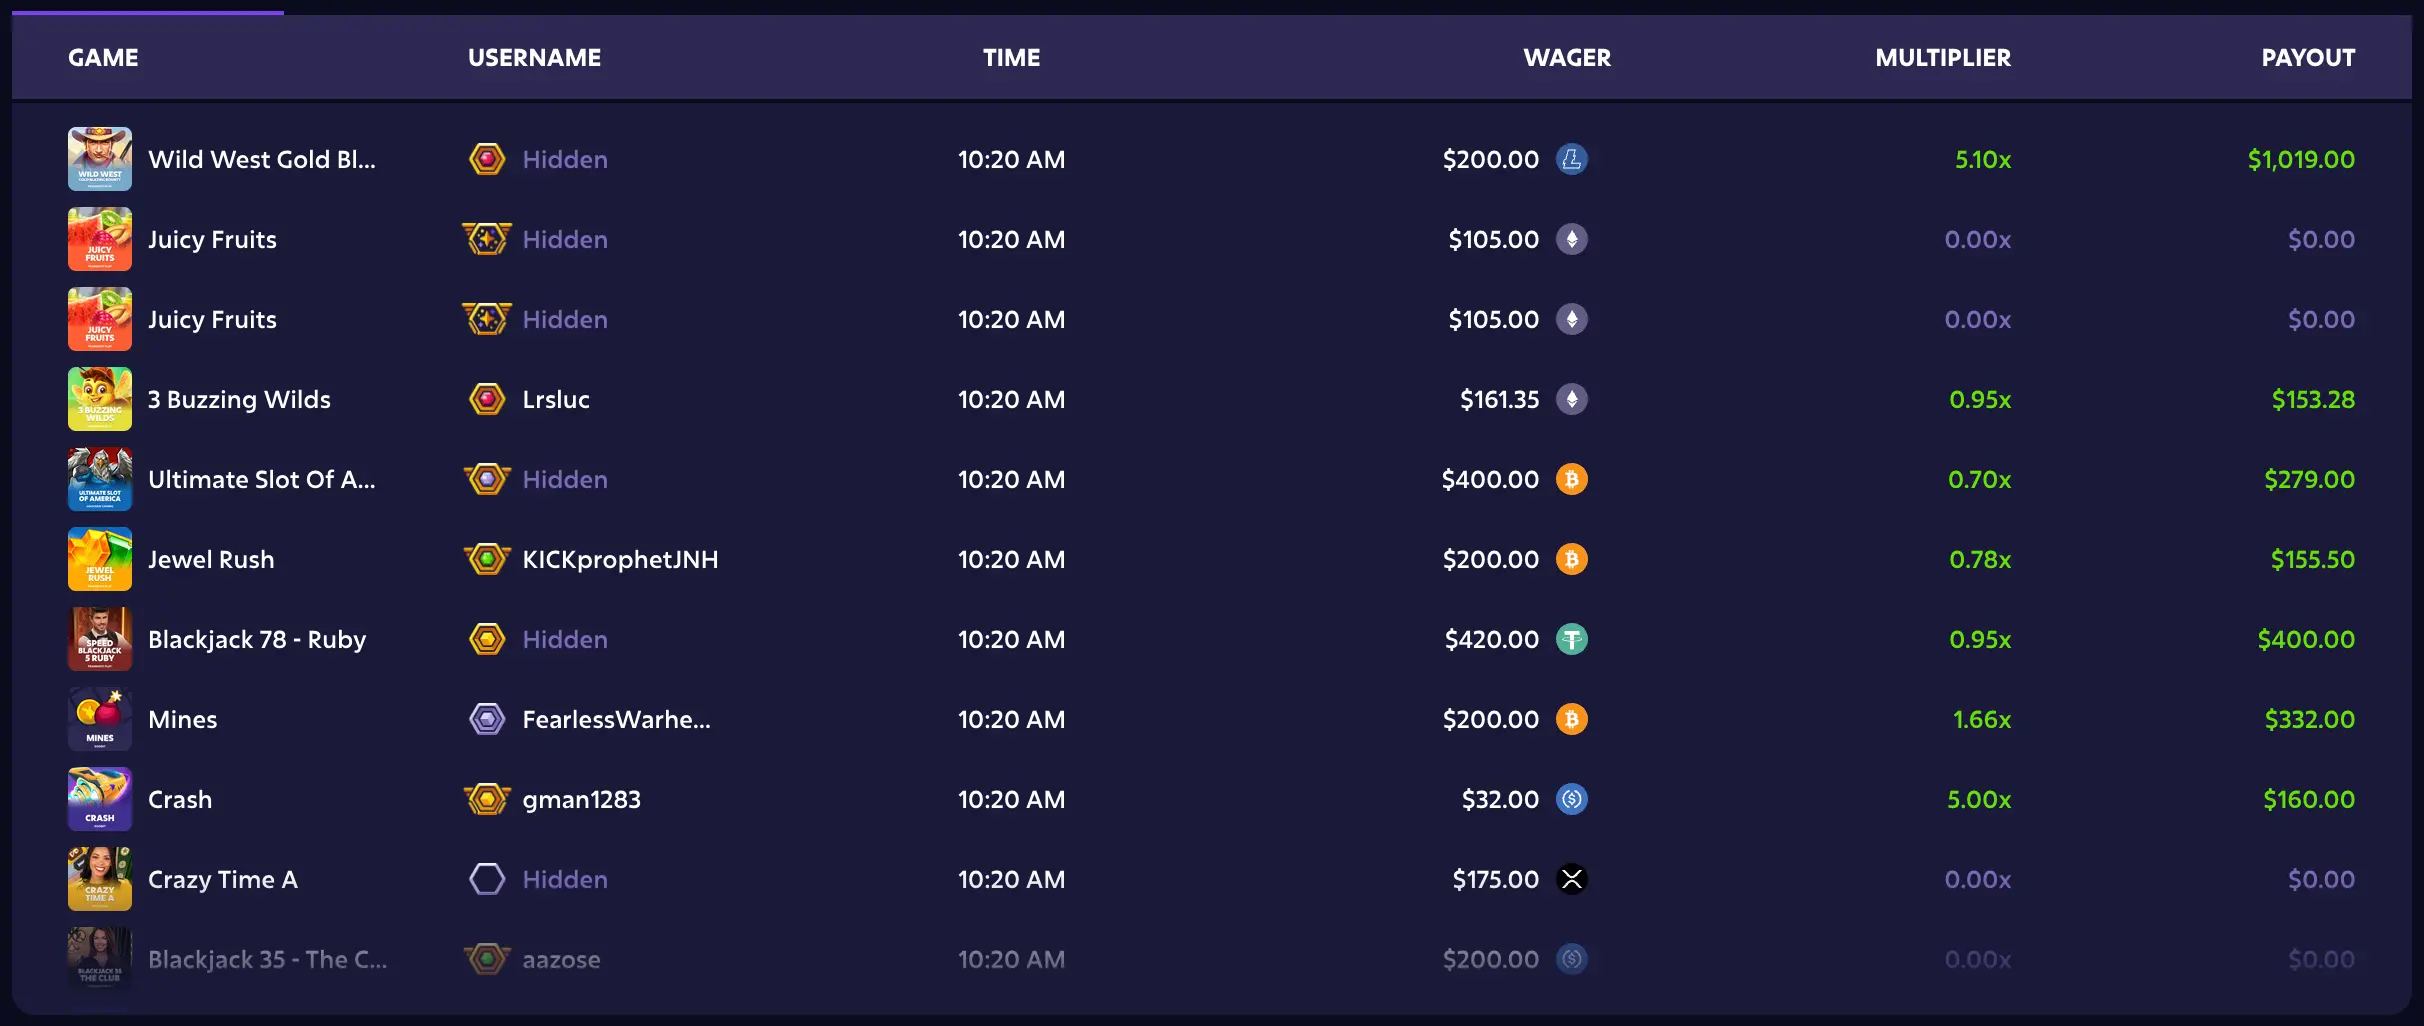The image size is (2424, 1026).
Task: Click the Crazy Time A game thumbnail
Action: 100,879
